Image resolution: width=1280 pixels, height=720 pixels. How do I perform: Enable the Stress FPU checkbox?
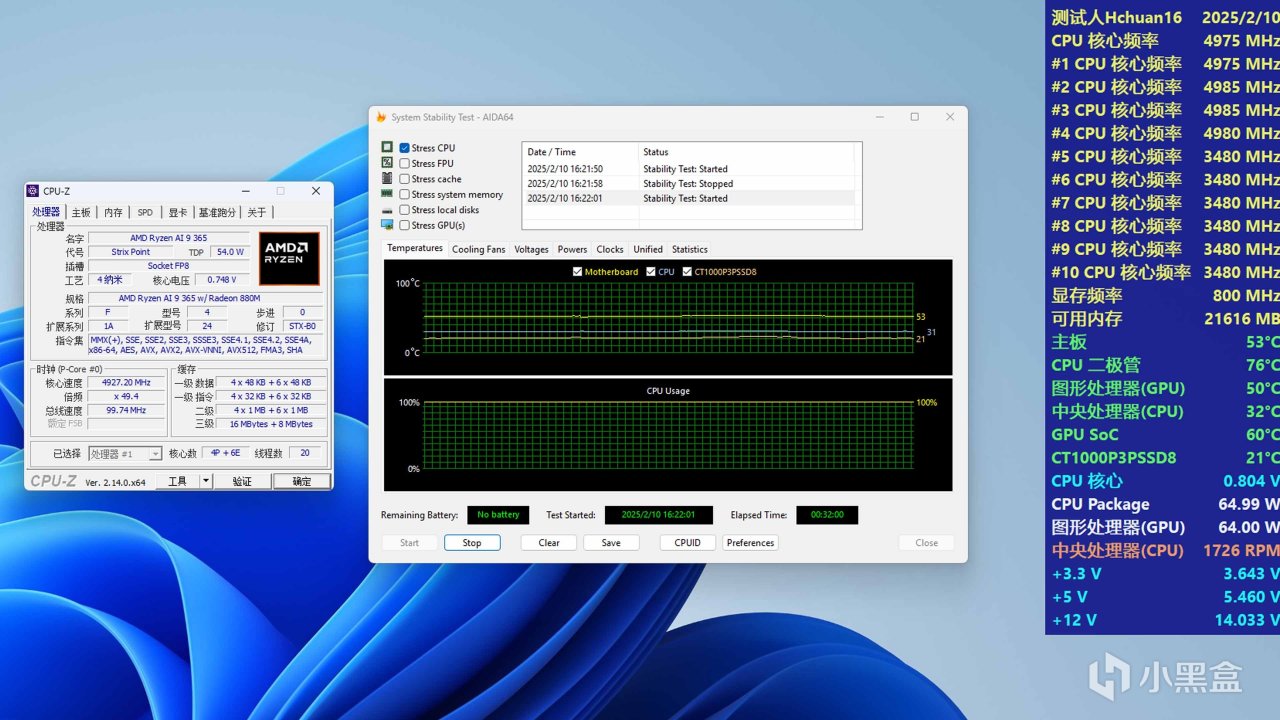coord(404,163)
